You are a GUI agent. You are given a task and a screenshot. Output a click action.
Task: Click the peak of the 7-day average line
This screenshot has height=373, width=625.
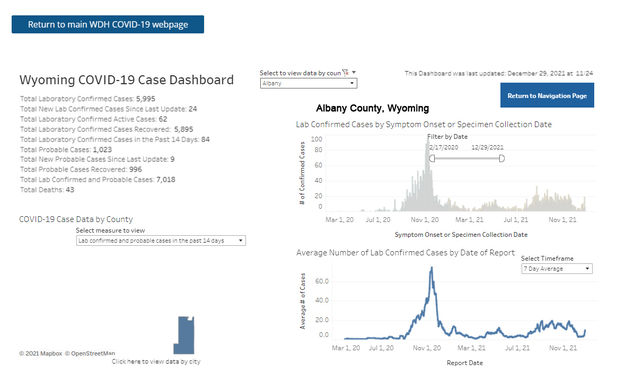point(432,268)
